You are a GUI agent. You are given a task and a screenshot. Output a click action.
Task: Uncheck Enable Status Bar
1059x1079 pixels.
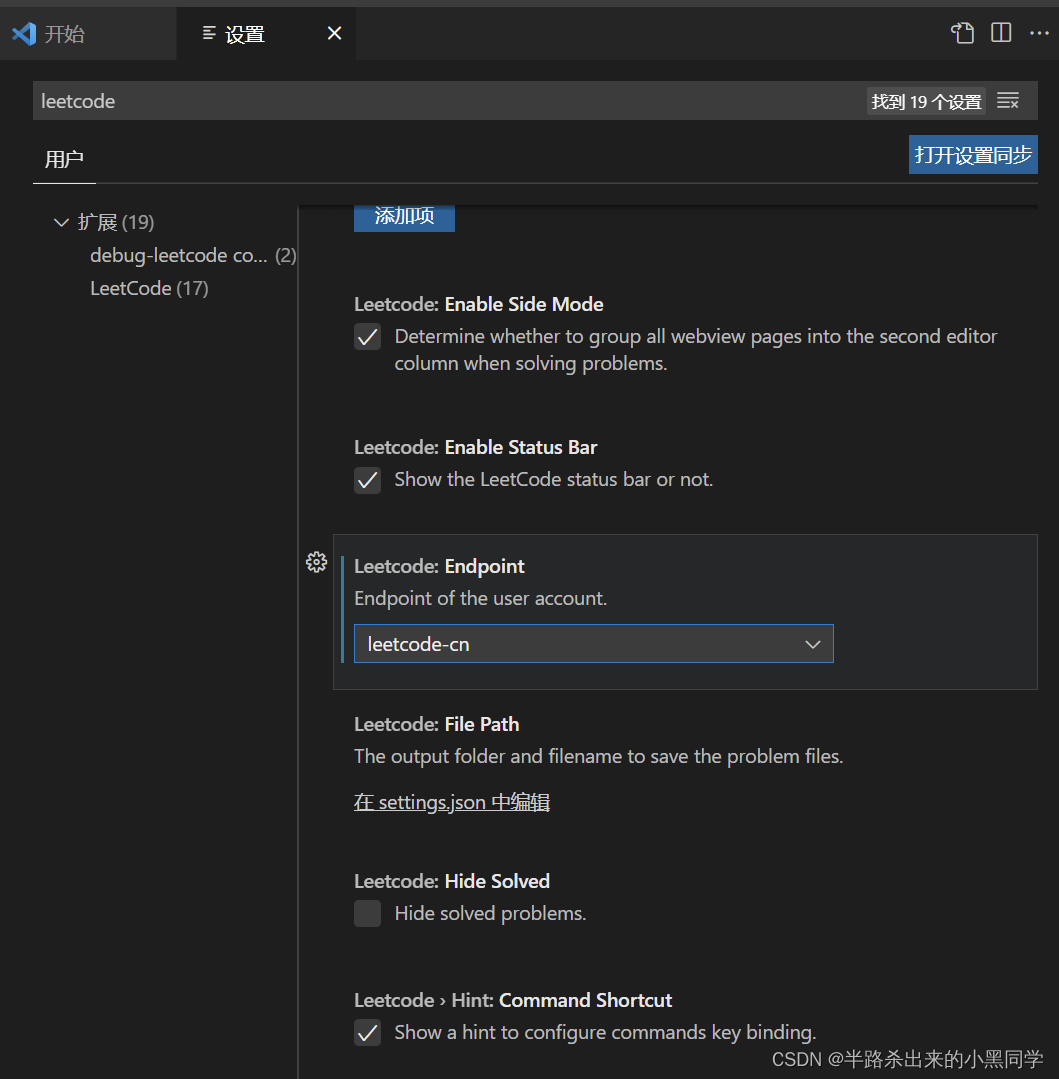click(x=367, y=480)
